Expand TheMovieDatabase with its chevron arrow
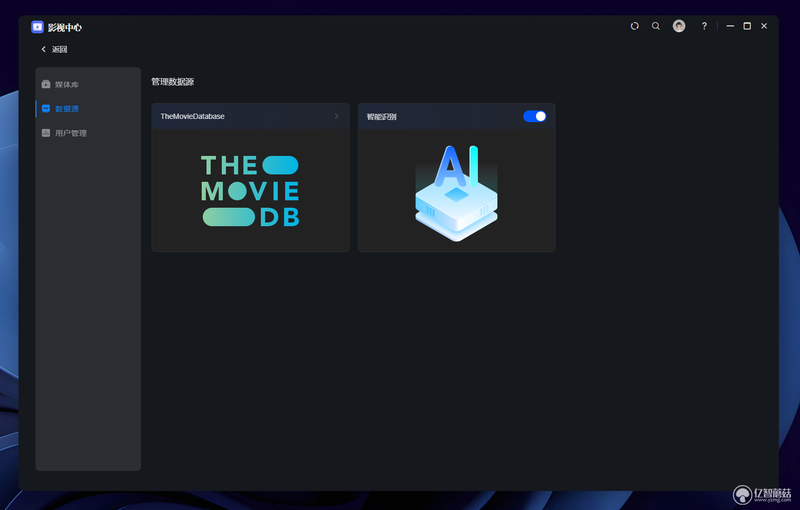The height and width of the screenshot is (510, 800). 336,116
